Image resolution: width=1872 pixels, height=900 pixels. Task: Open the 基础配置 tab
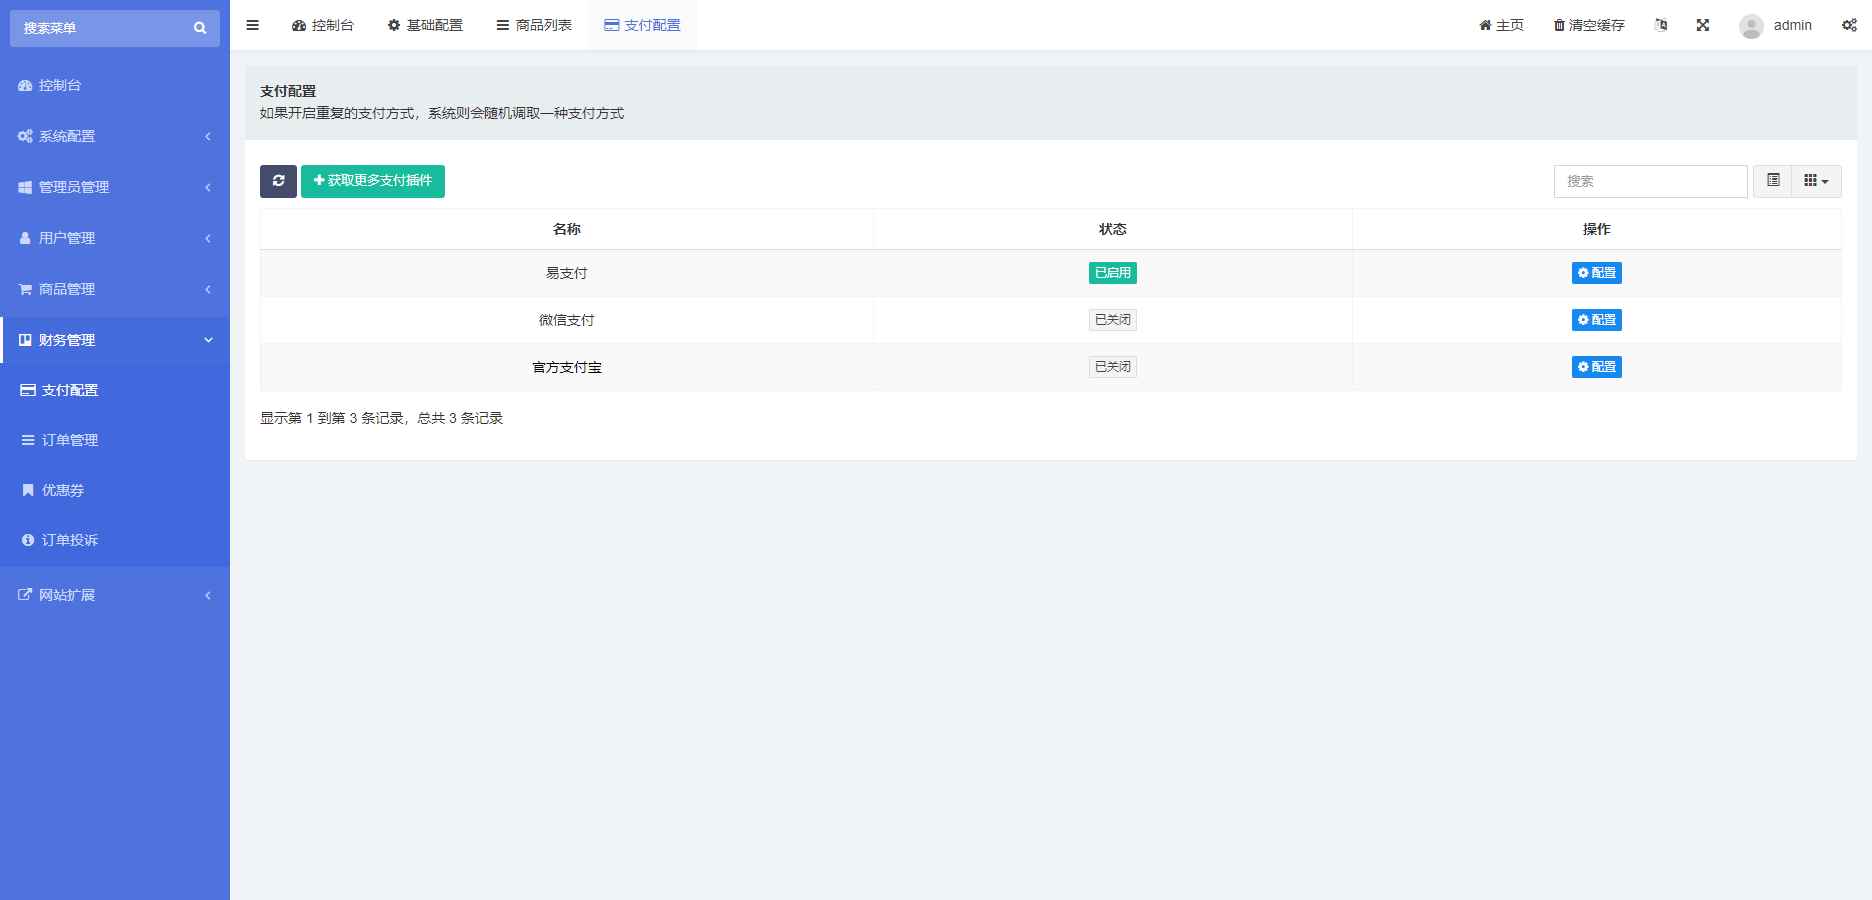425,25
